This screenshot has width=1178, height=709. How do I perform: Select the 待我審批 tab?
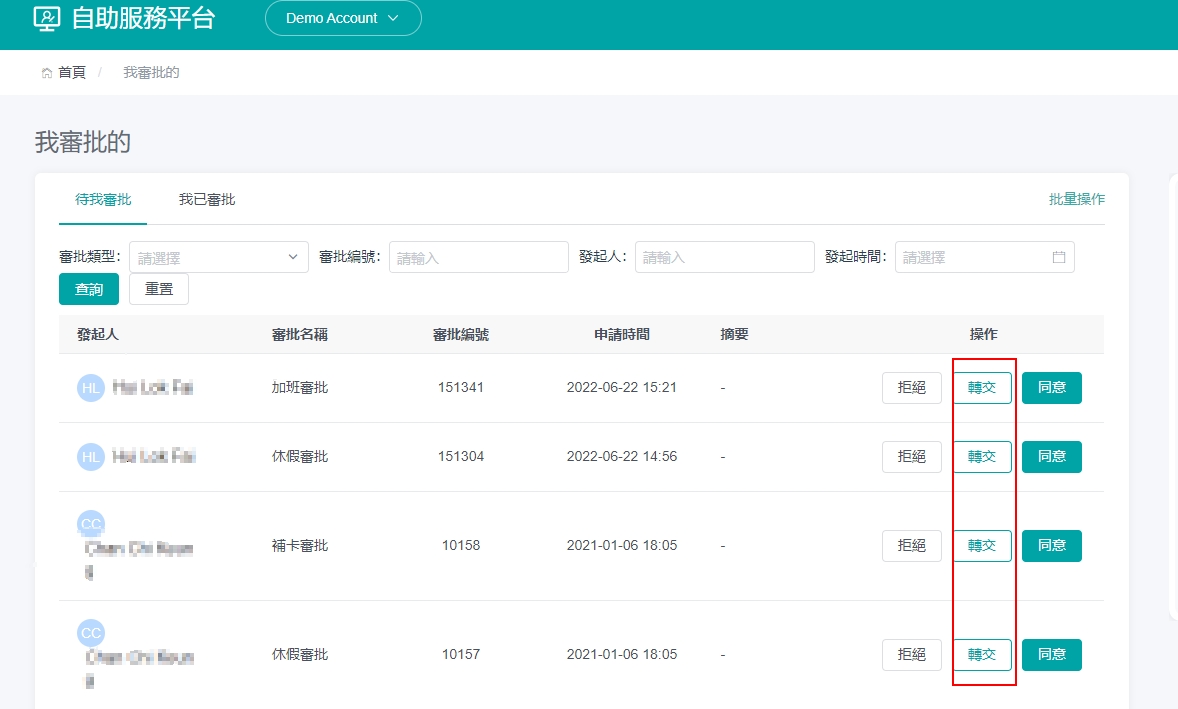click(x=103, y=200)
